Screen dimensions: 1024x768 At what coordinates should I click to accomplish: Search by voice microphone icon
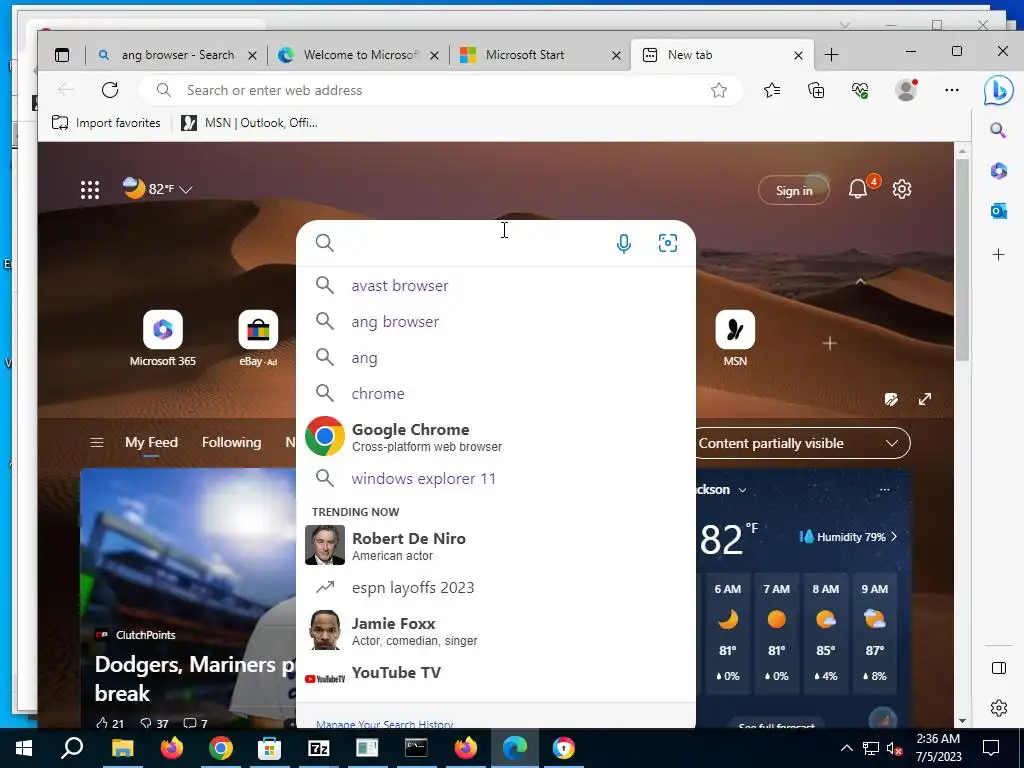[x=624, y=244]
